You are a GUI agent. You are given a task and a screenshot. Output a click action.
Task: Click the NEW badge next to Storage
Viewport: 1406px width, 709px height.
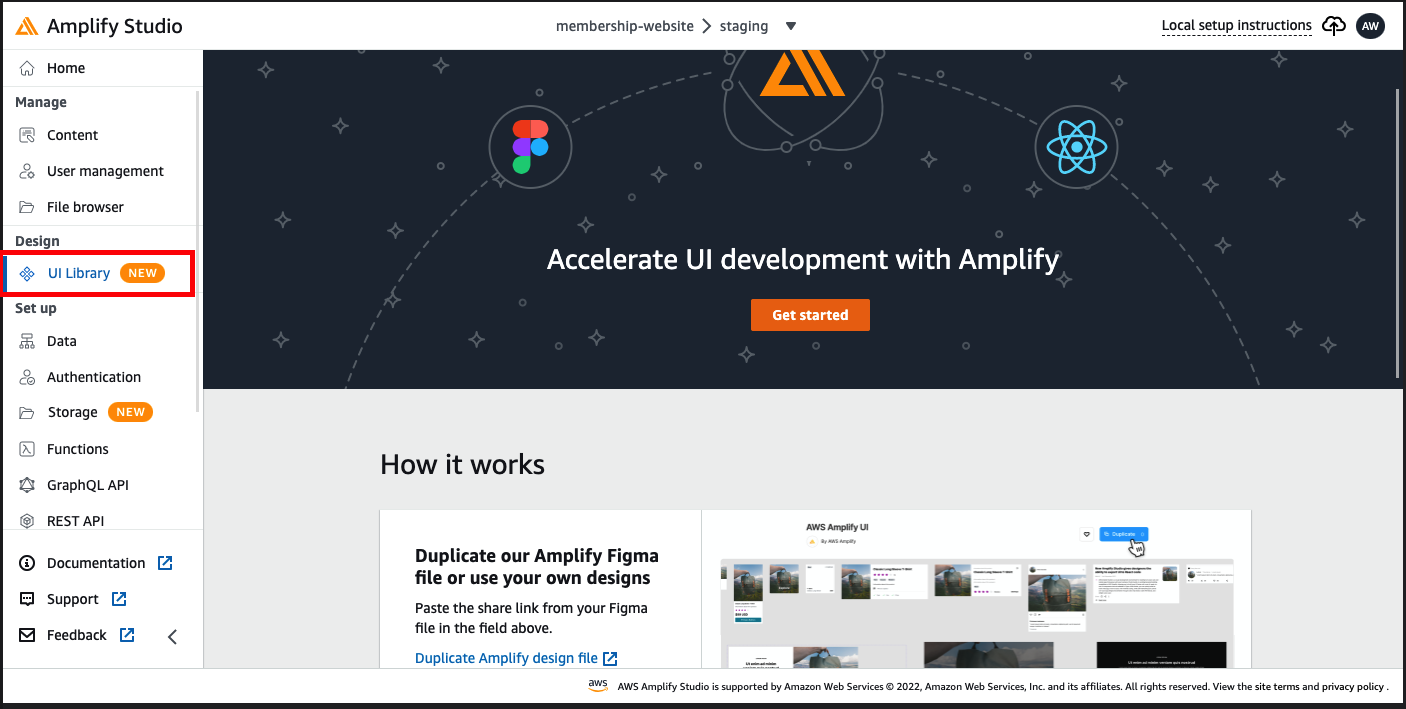(130, 412)
